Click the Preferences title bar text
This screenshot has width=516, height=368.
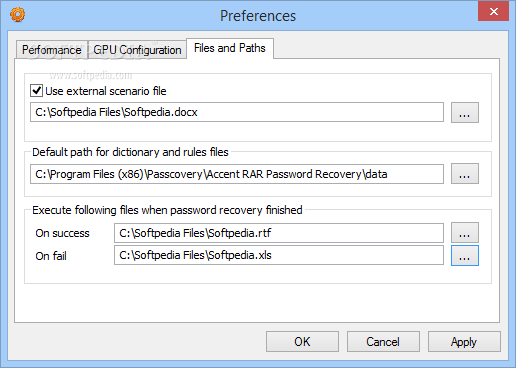(x=258, y=16)
